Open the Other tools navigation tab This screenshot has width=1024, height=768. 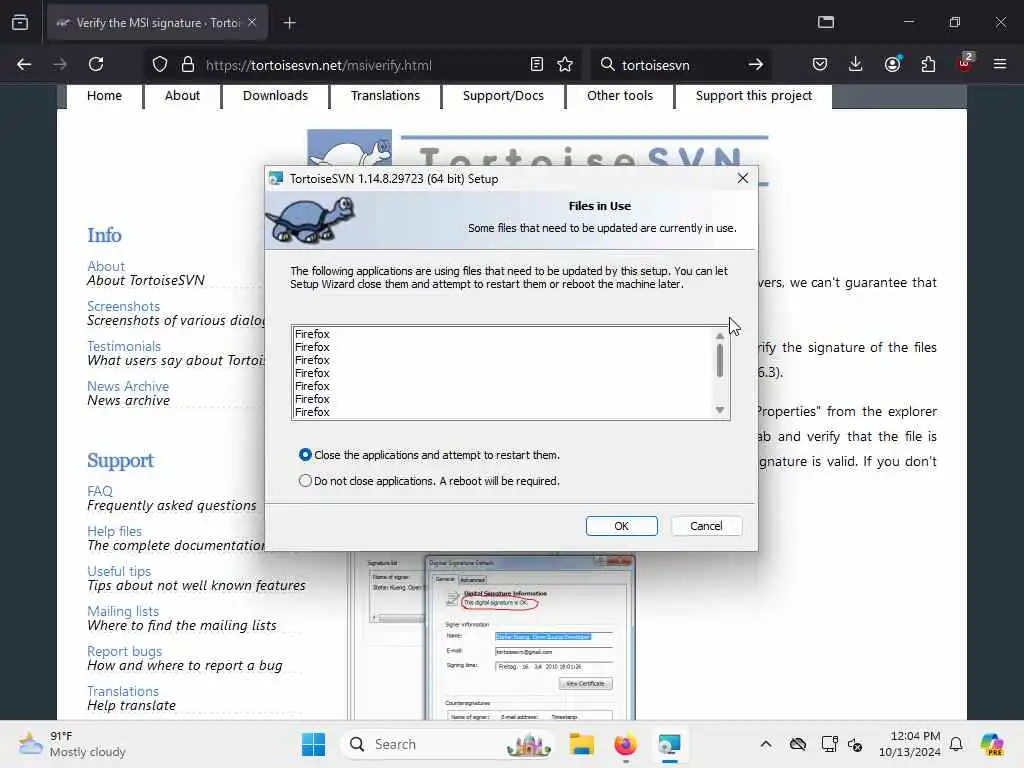620,95
